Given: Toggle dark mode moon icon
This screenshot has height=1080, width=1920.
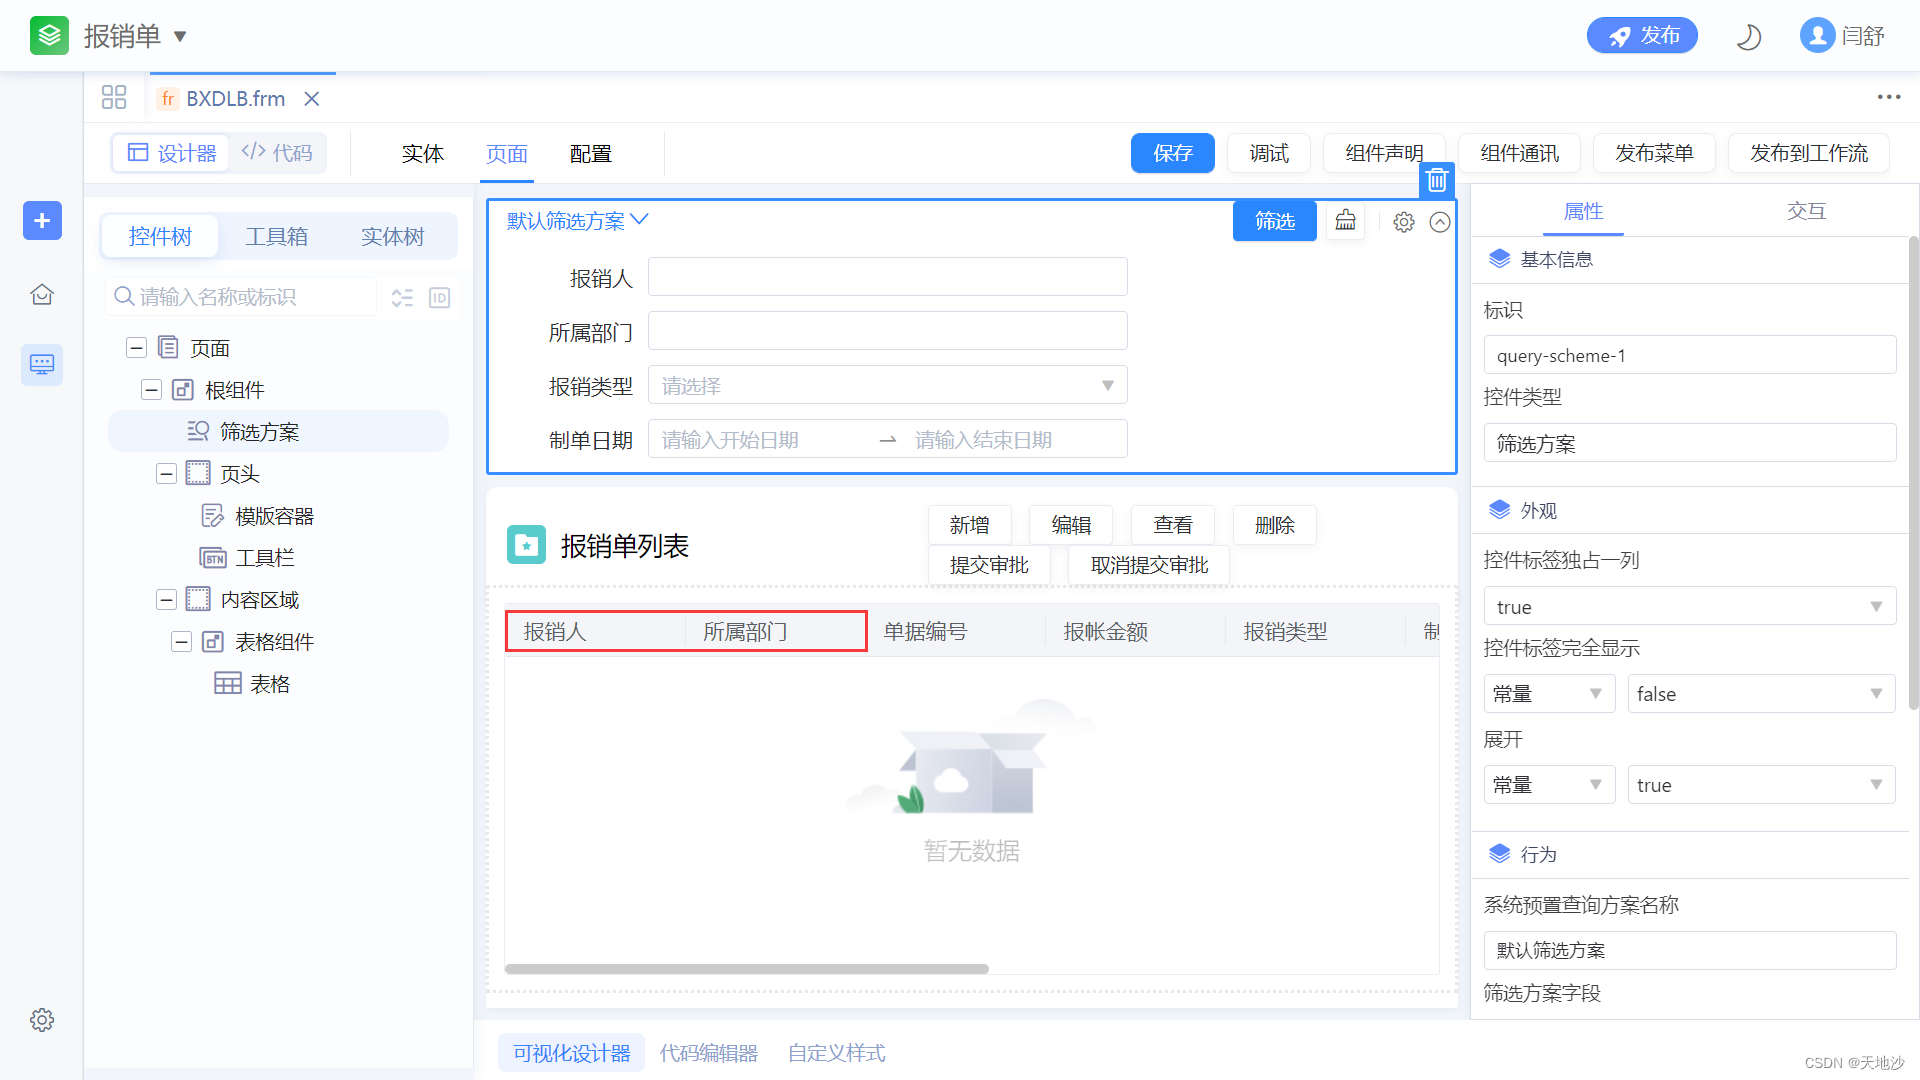Looking at the screenshot, I should coord(1748,37).
